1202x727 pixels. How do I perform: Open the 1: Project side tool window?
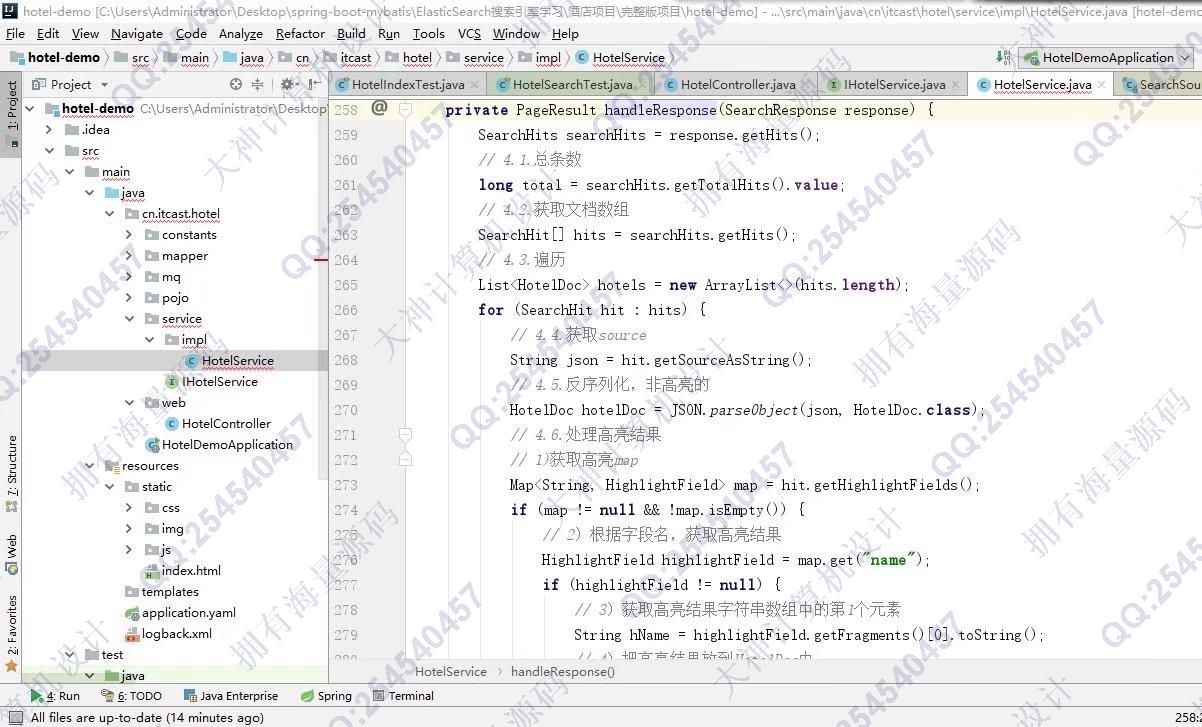12,113
